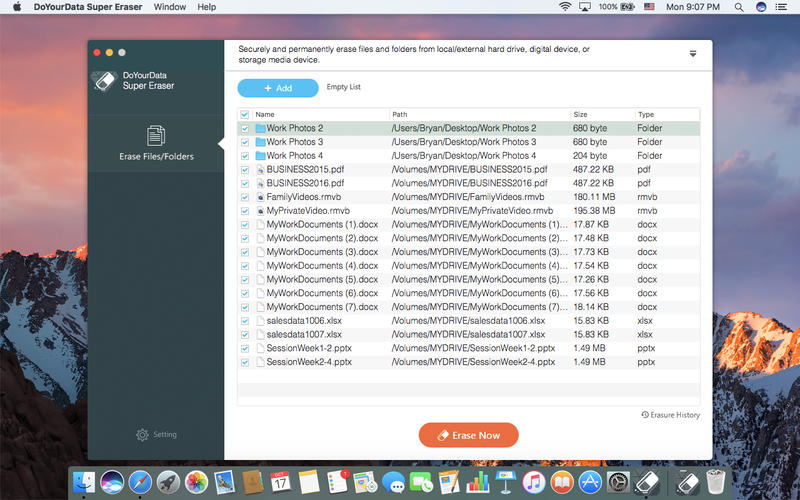Open Contacts from the dock
This screenshot has width=800, height=500.
tap(252, 482)
